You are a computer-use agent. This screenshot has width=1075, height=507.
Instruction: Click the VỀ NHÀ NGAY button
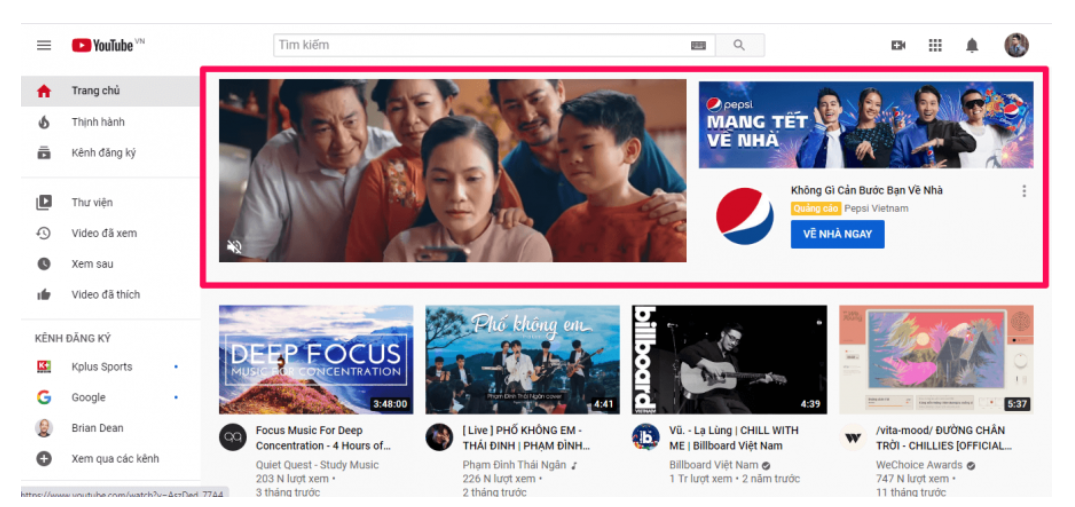click(x=838, y=234)
